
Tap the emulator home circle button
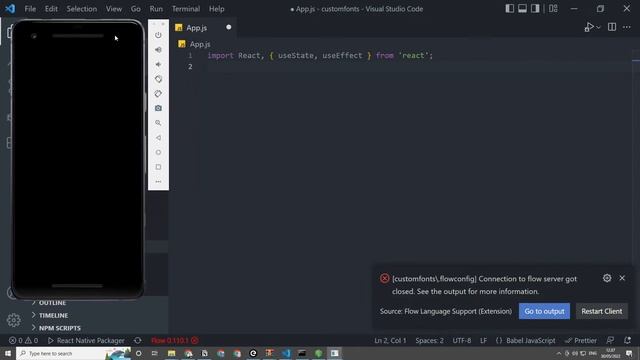(x=158, y=152)
